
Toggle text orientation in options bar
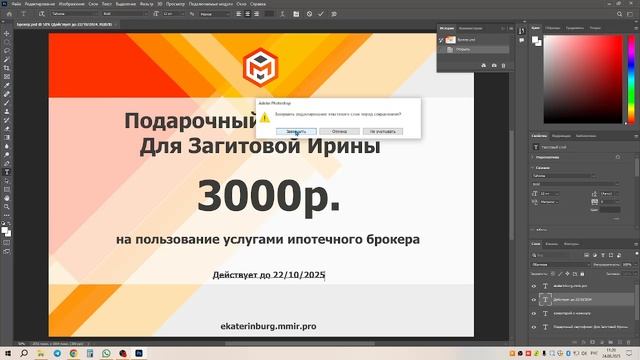click(41, 14)
